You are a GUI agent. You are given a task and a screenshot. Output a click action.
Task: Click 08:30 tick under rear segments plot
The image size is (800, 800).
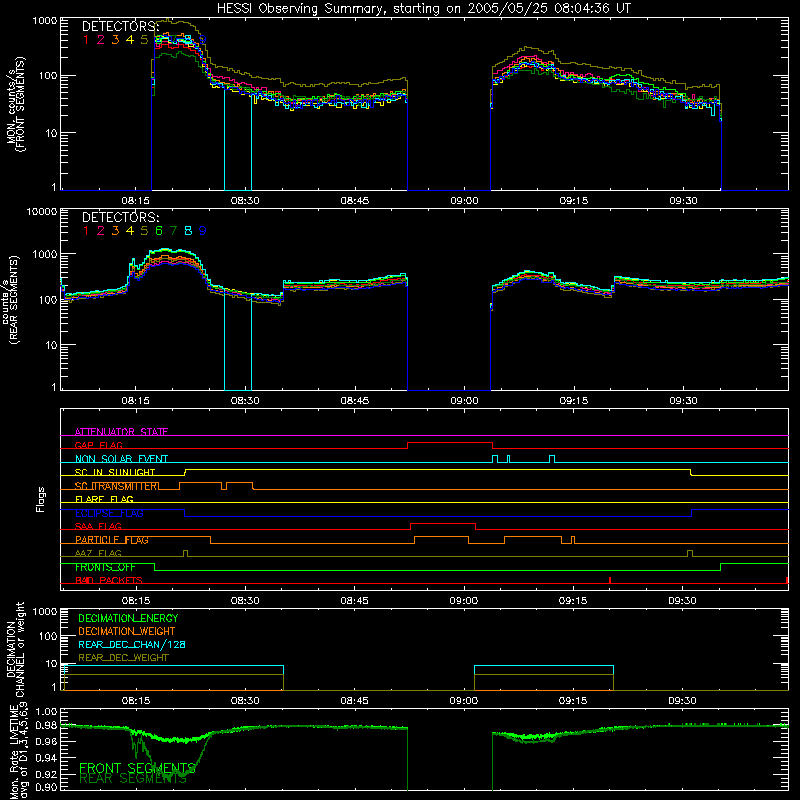tap(245, 401)
